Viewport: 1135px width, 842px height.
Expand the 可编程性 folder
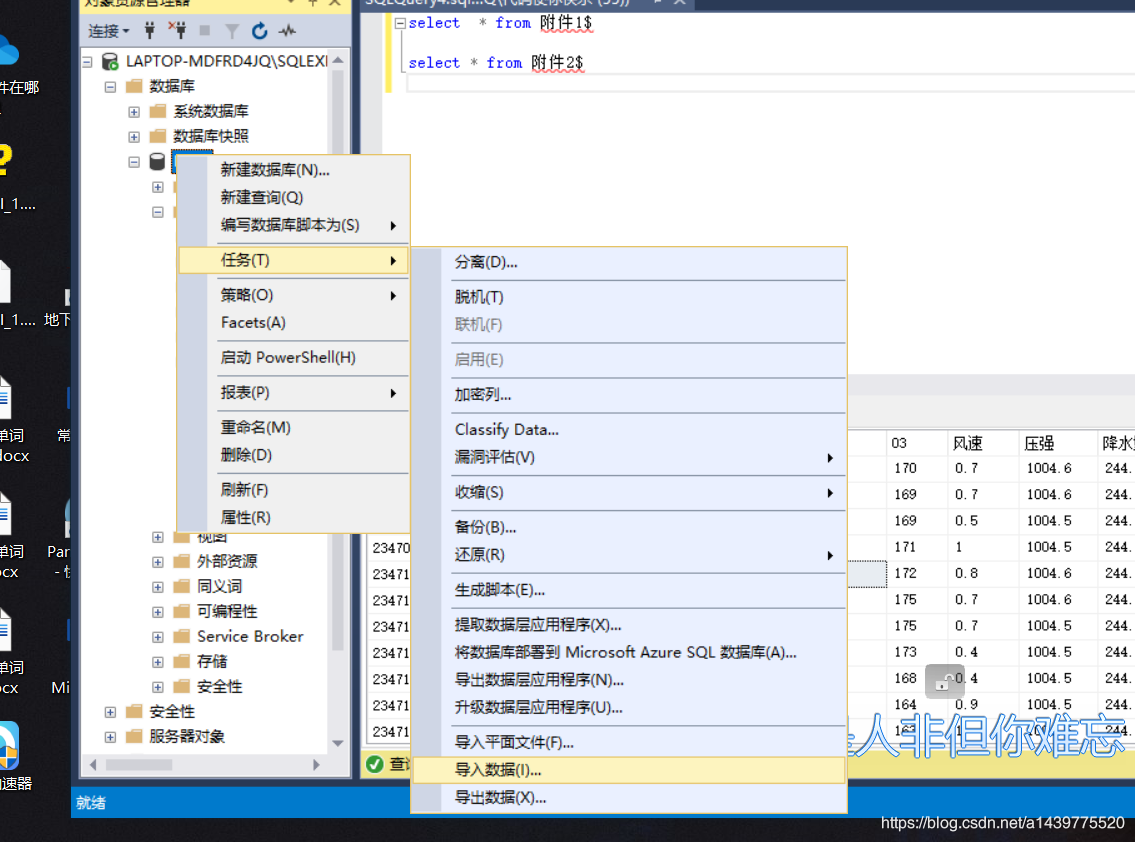tap(158, 612)
